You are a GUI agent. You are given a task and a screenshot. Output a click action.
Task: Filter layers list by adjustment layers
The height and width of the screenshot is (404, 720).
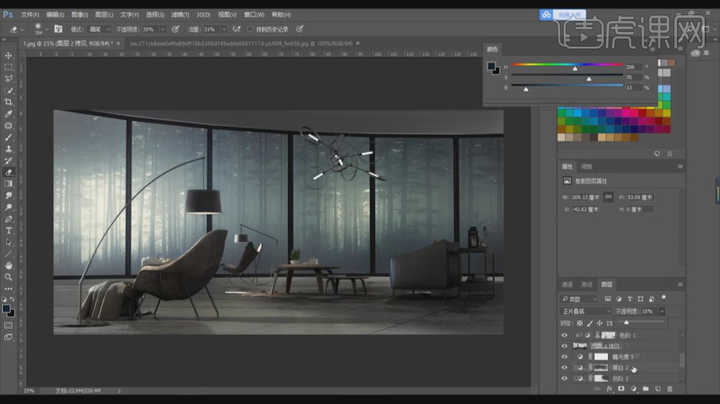(619, 299)
